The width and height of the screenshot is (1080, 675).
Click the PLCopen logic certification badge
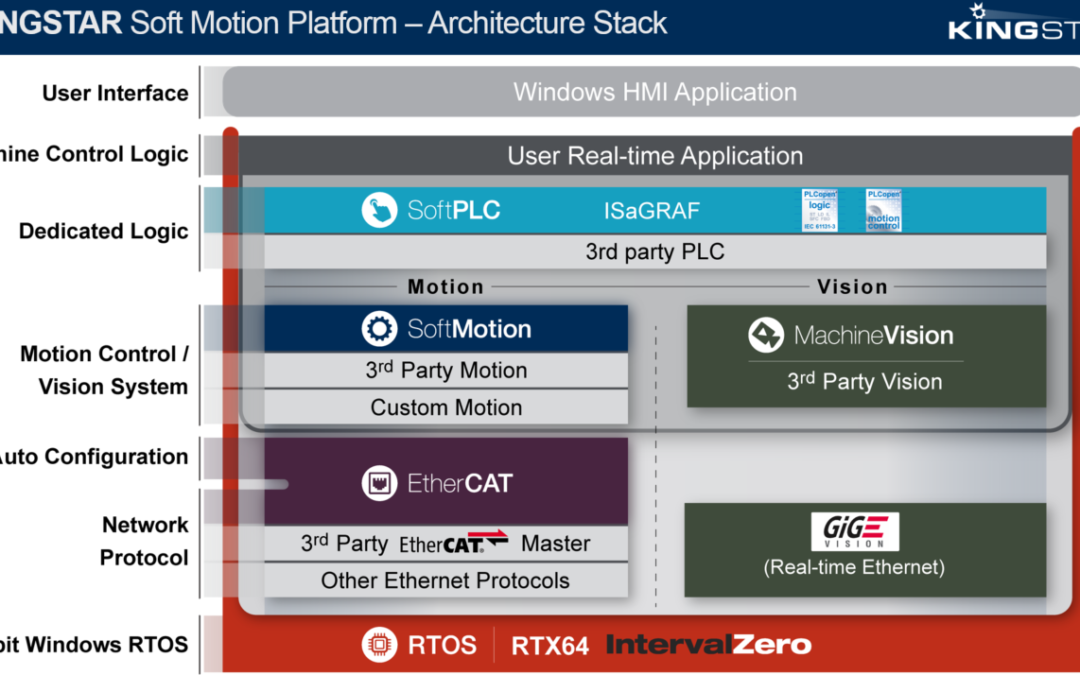pos(820,210)
